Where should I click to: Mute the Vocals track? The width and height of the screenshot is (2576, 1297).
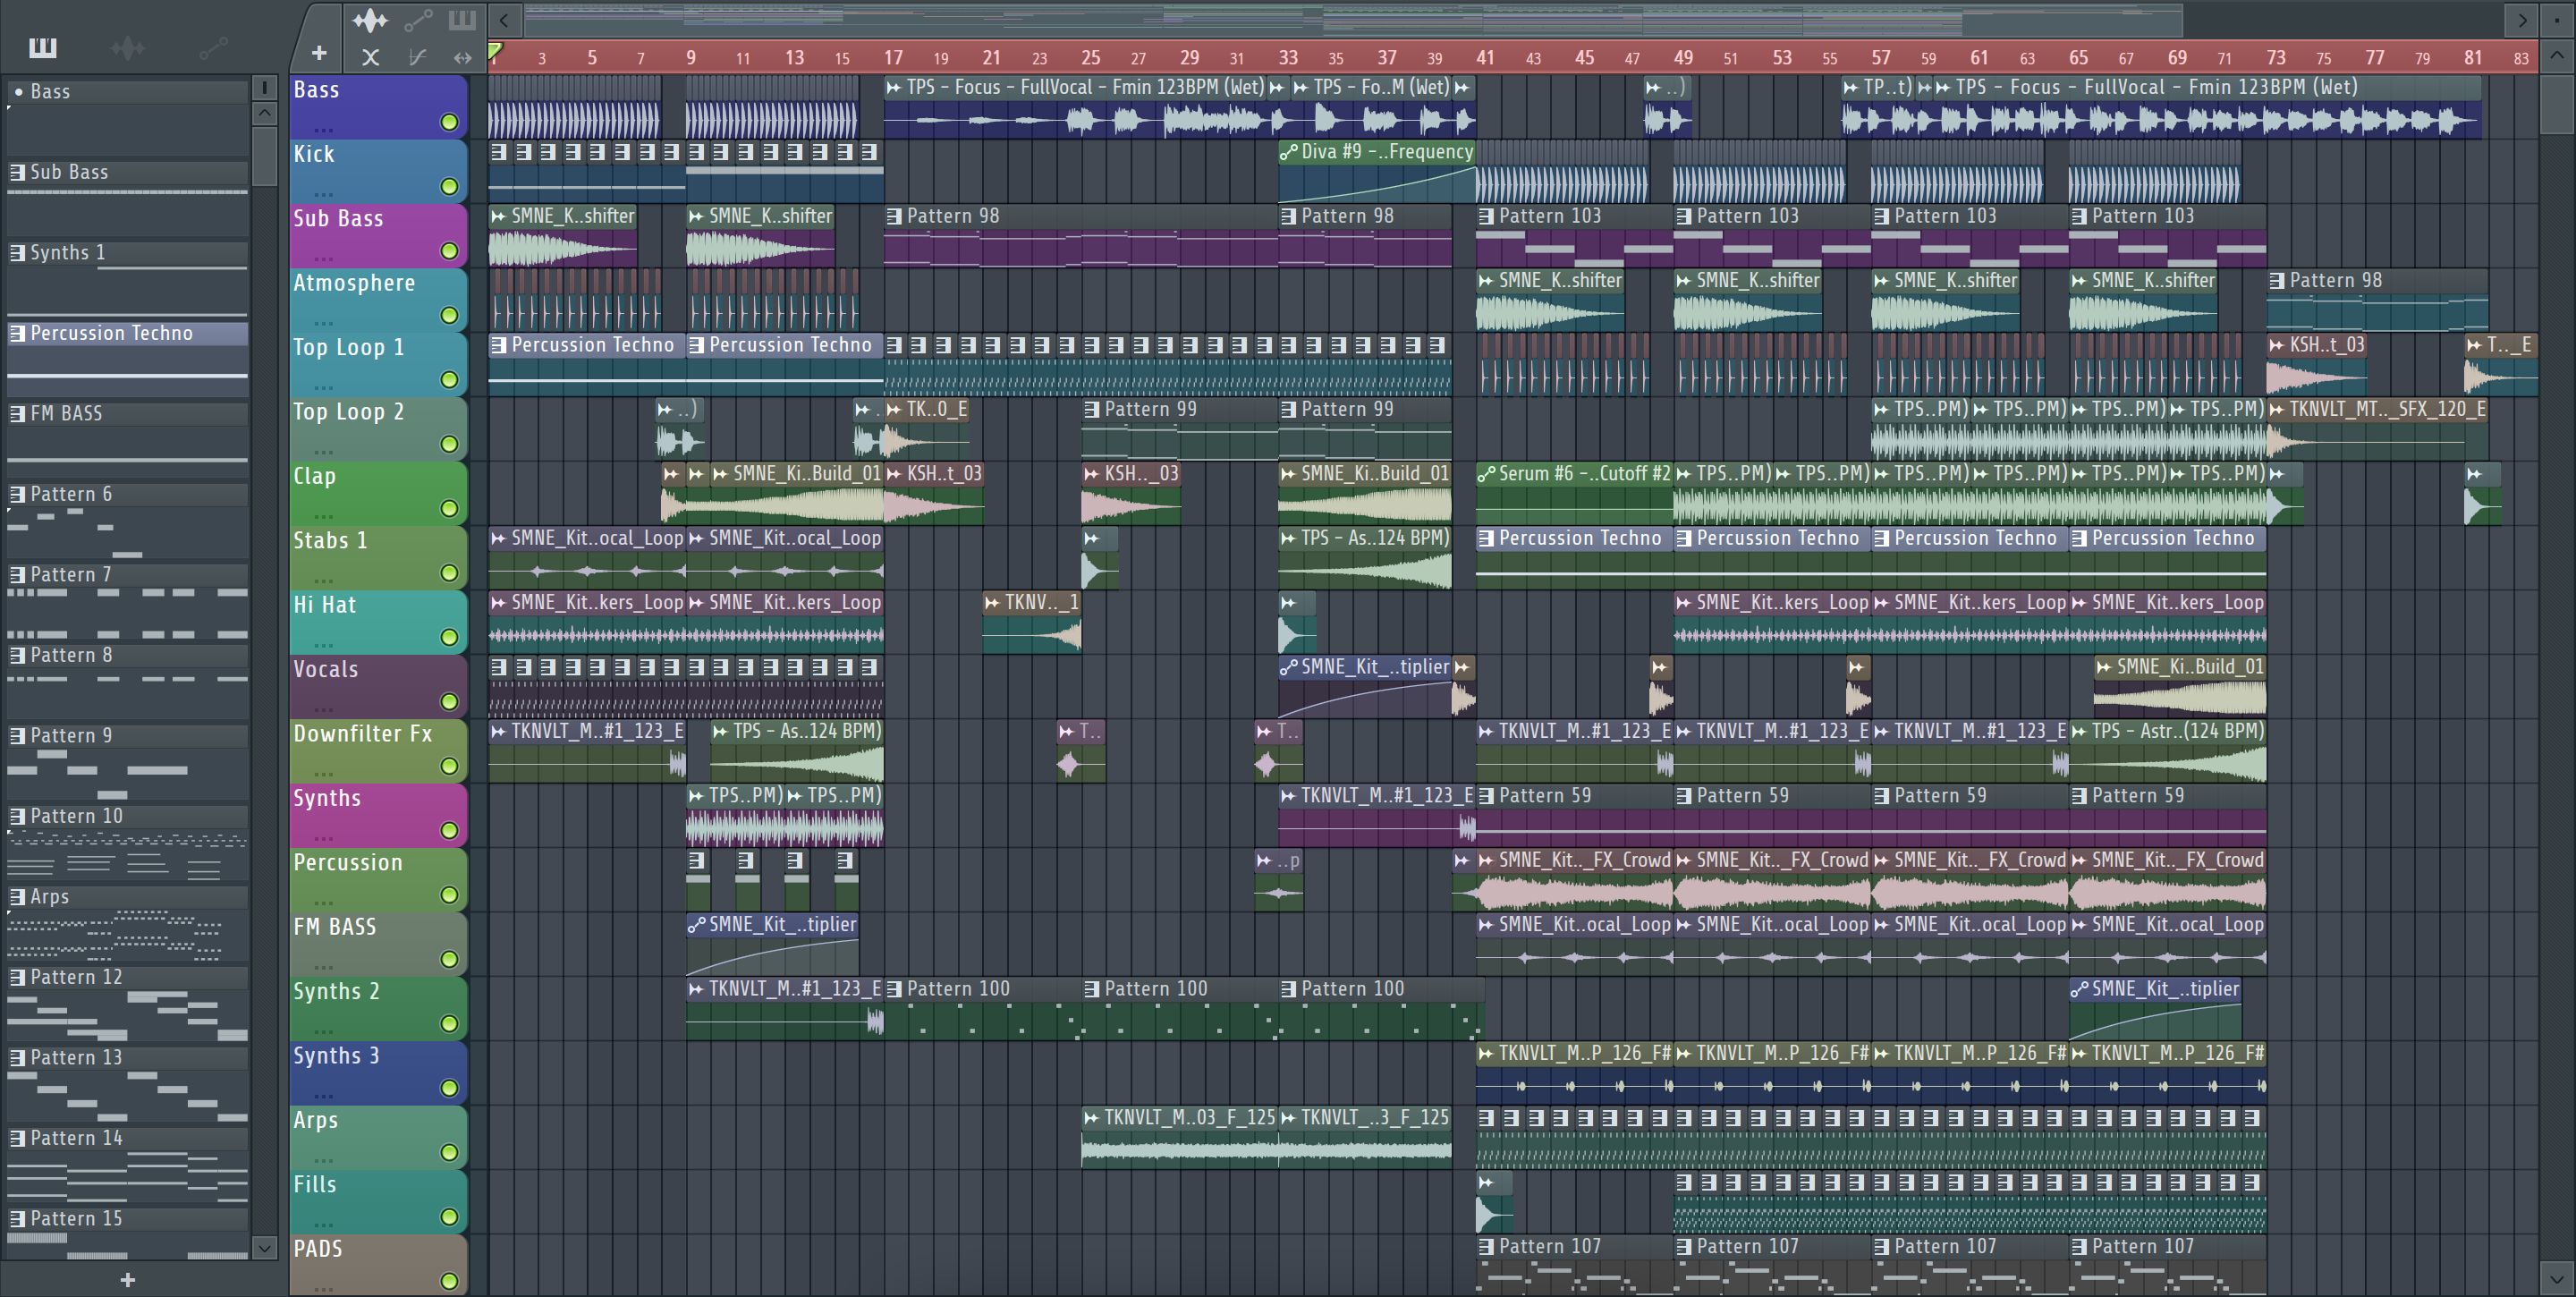(450, 702)
